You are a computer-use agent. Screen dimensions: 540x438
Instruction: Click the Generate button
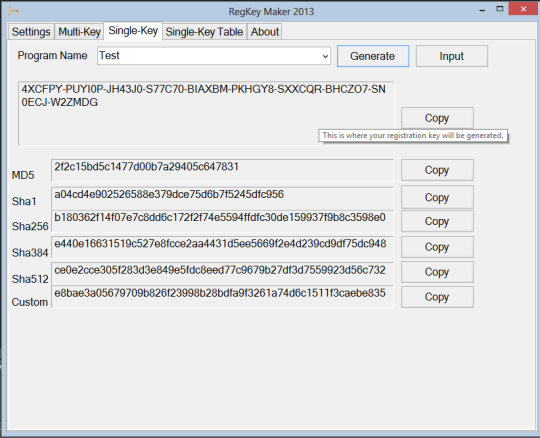(373, 56)
